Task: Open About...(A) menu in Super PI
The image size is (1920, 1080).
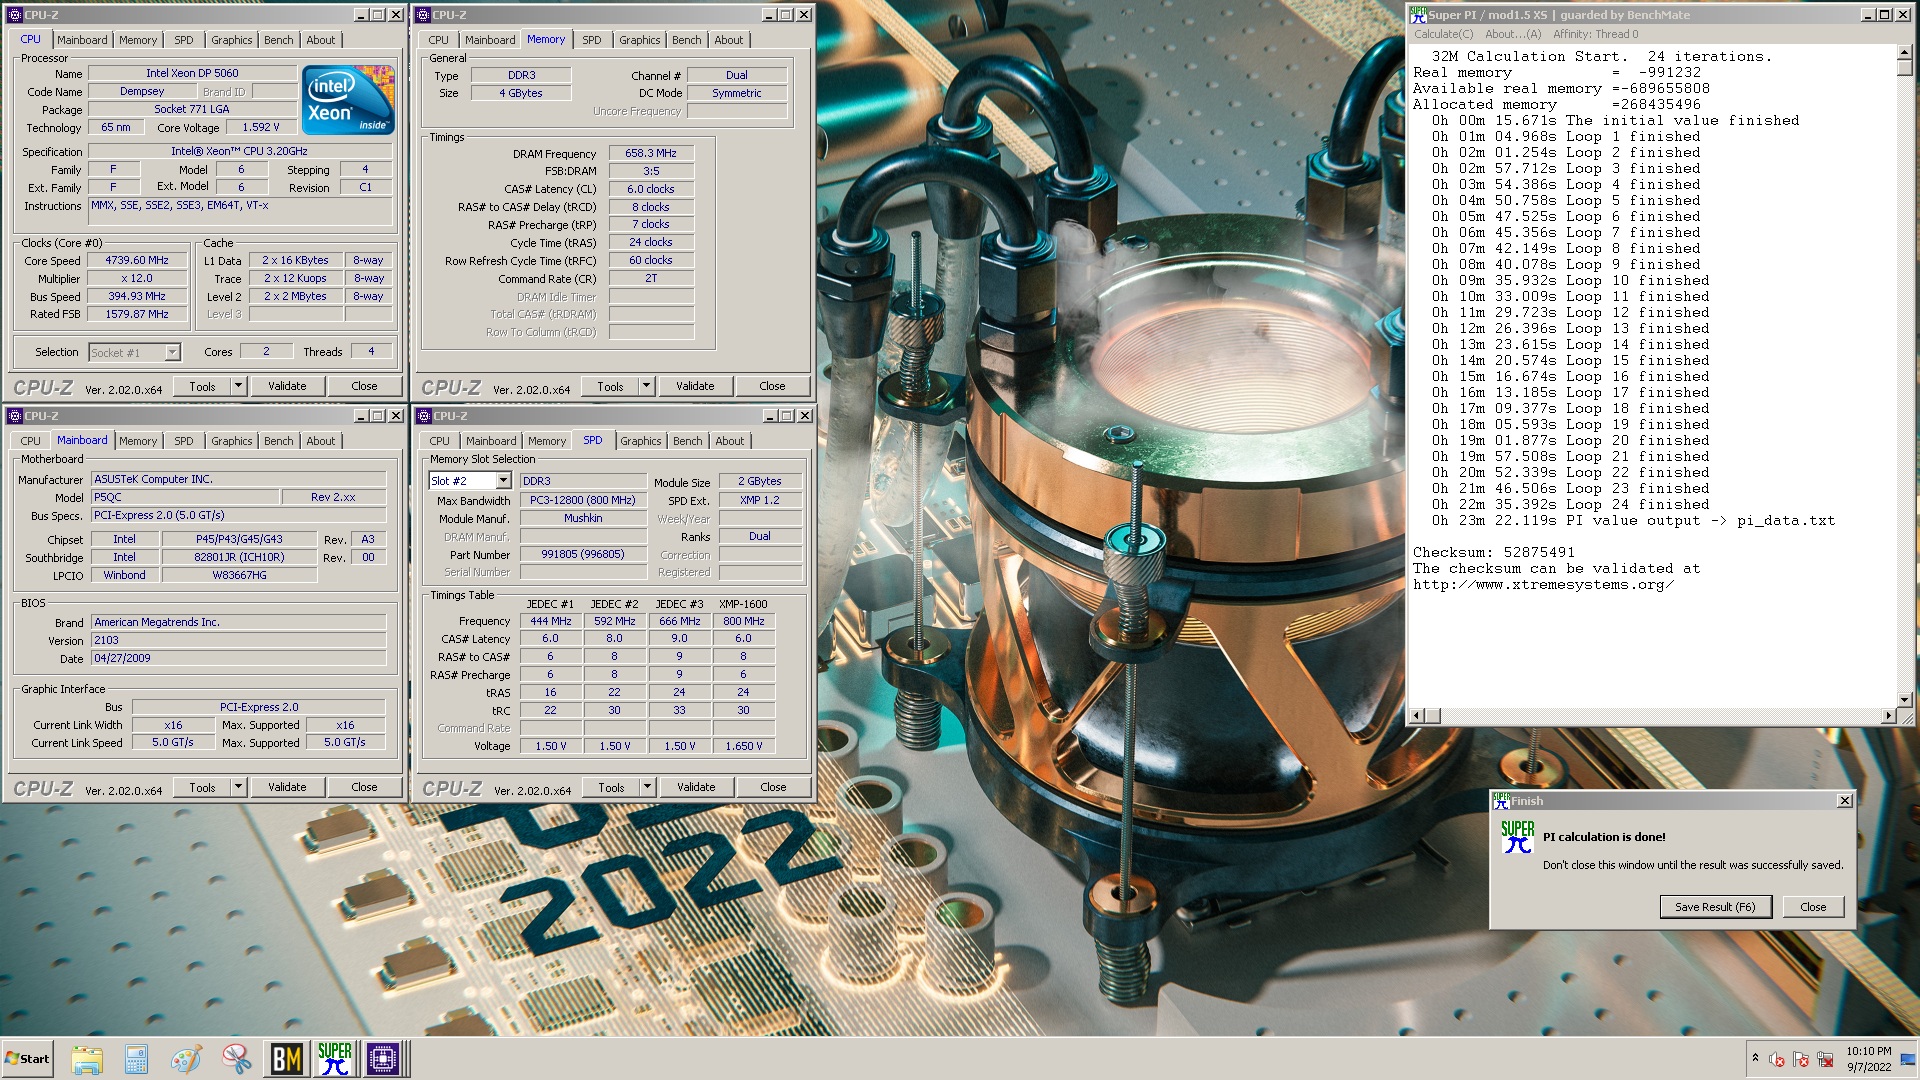Action: pyautogui.click(x=1513, y=34)
